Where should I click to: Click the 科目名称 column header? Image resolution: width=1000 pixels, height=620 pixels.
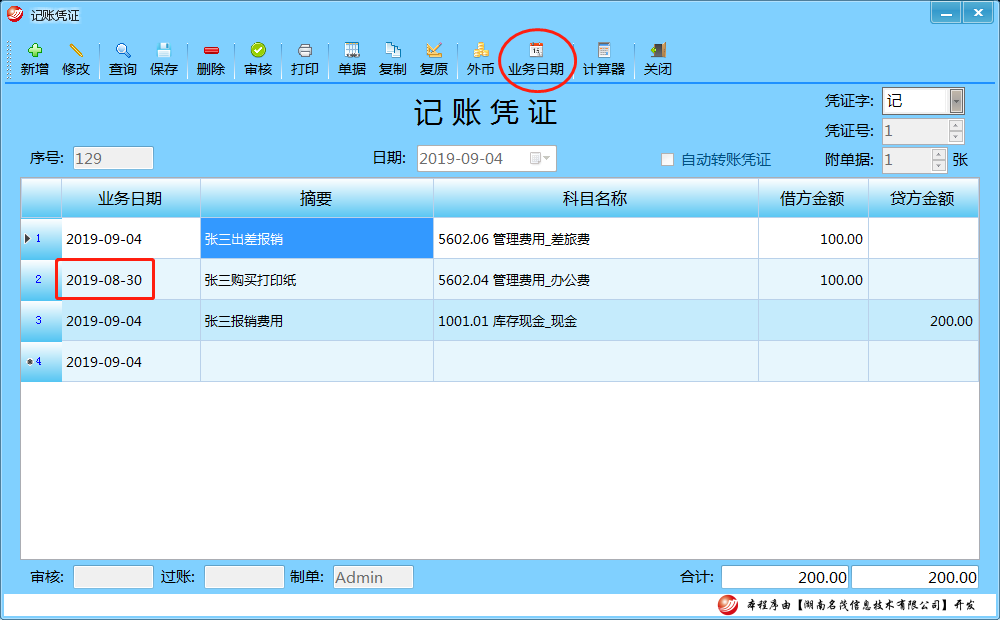pos(596,198)
